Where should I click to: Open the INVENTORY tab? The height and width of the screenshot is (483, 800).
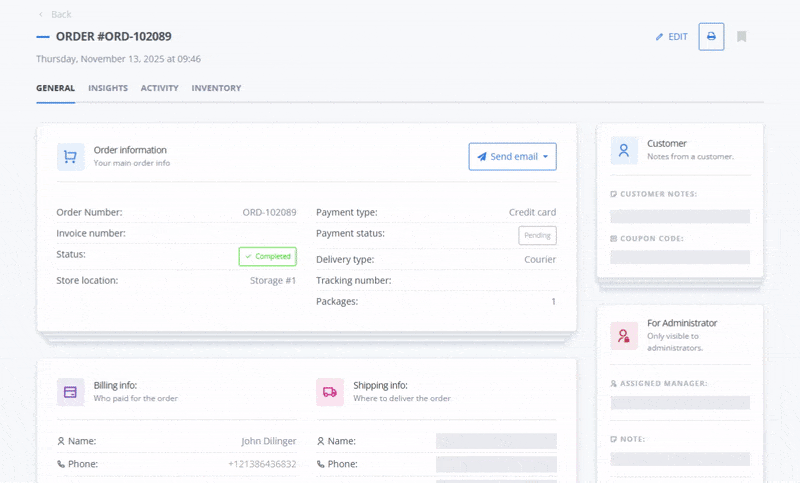coord(216,88)
